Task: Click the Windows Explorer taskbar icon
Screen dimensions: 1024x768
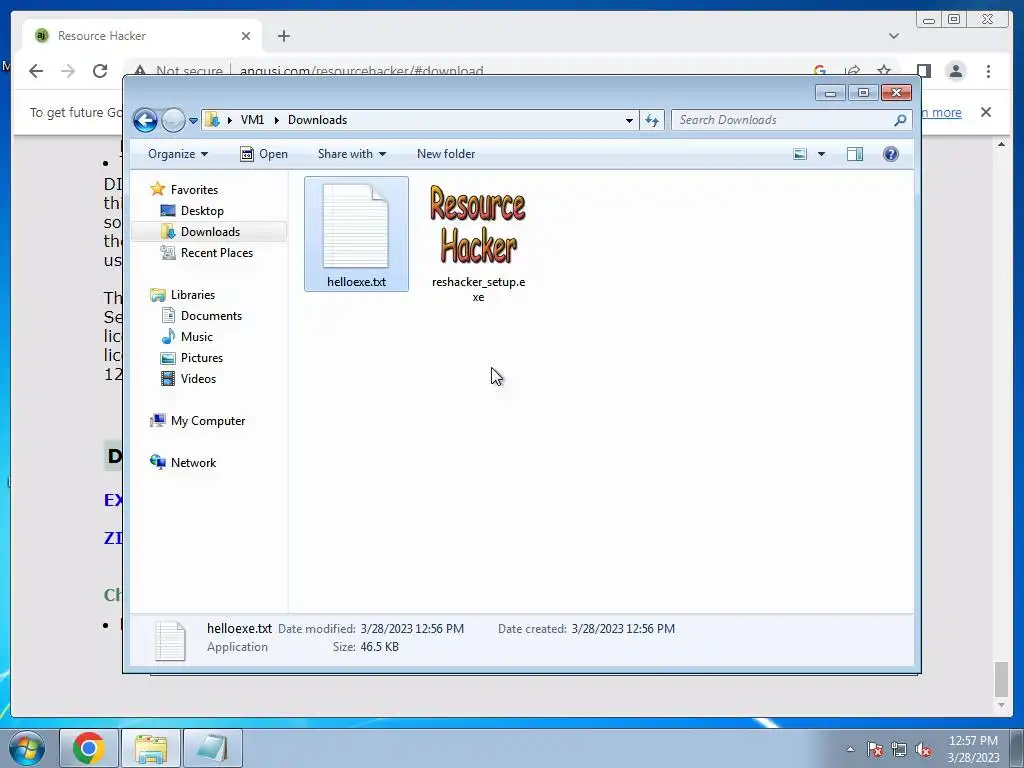Action: (x=151, y=748)
